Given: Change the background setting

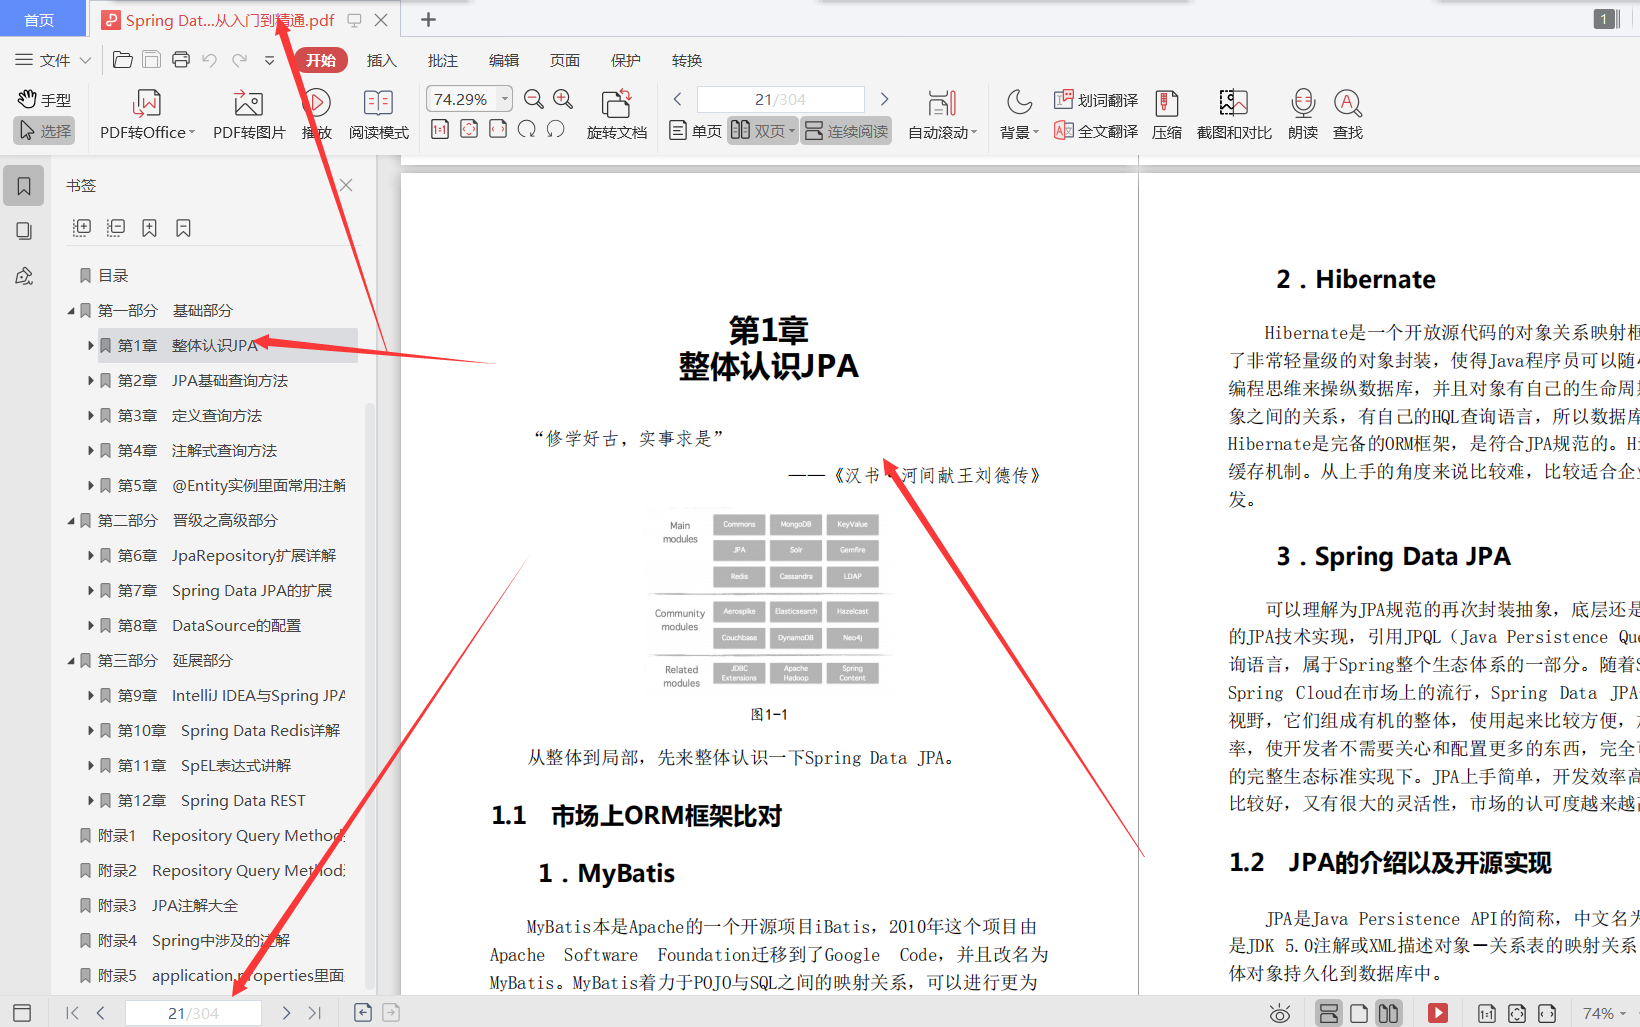Looking at the screenshot, I should pos(1019,115).
